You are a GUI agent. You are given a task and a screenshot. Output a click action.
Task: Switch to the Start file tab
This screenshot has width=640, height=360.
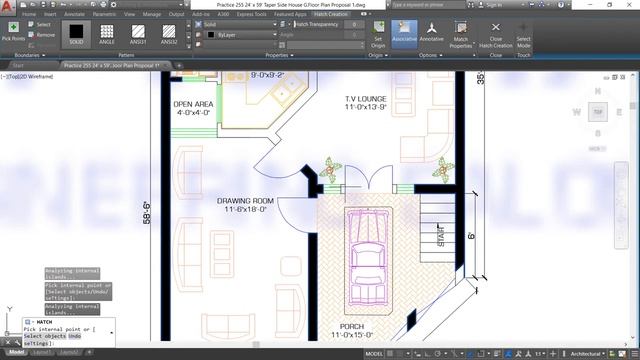(x=18, y=65)
